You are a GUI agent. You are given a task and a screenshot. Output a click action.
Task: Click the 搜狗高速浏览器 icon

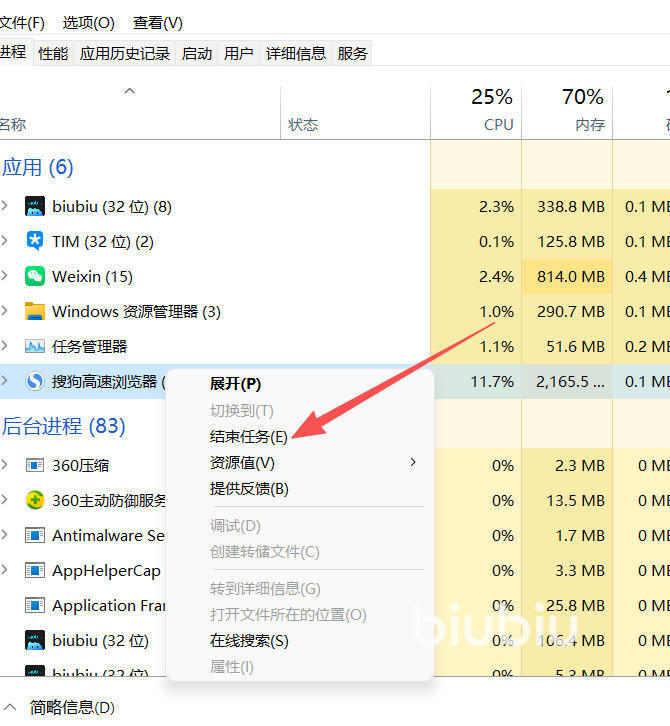[x=35, y=382]
